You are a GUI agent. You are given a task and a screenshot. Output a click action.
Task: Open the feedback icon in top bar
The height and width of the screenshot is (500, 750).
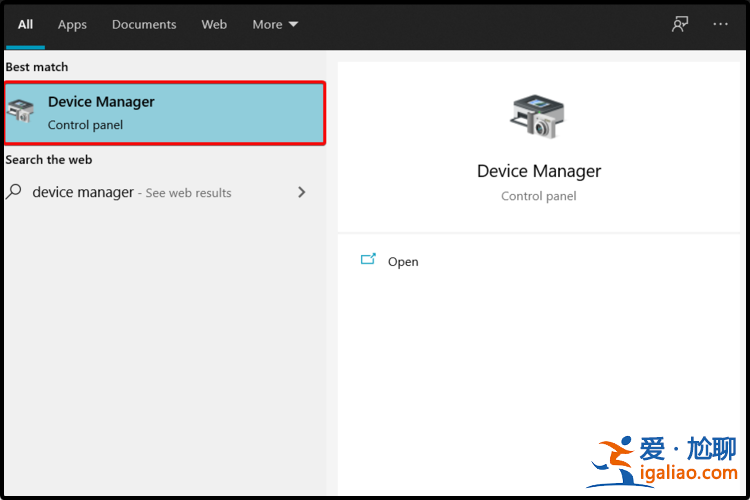coord(680,24)
